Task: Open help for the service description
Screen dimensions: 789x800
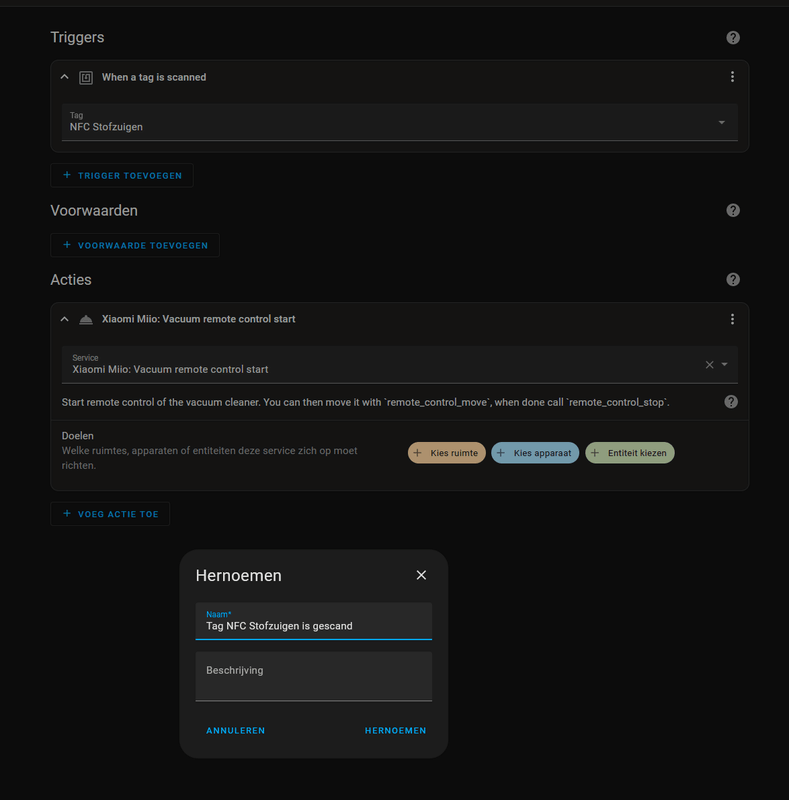Action: 731,402
